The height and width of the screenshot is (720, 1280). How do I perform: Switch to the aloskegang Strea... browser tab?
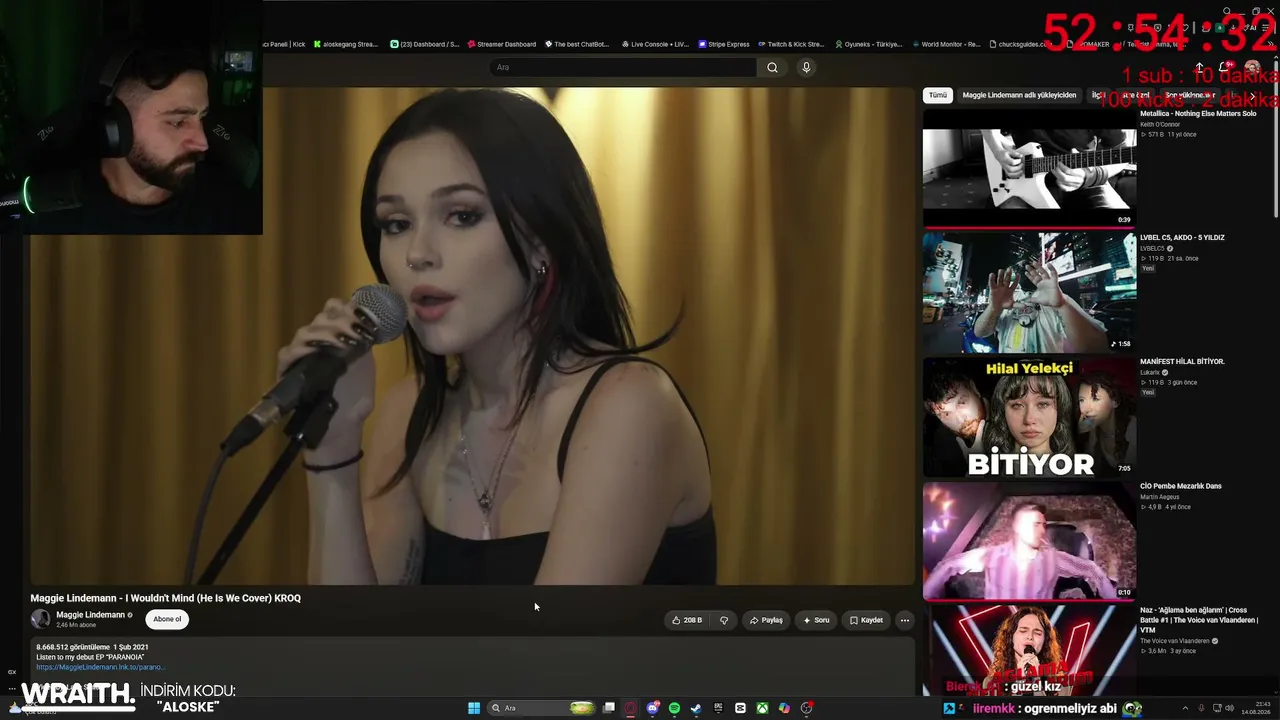point(346,44)
